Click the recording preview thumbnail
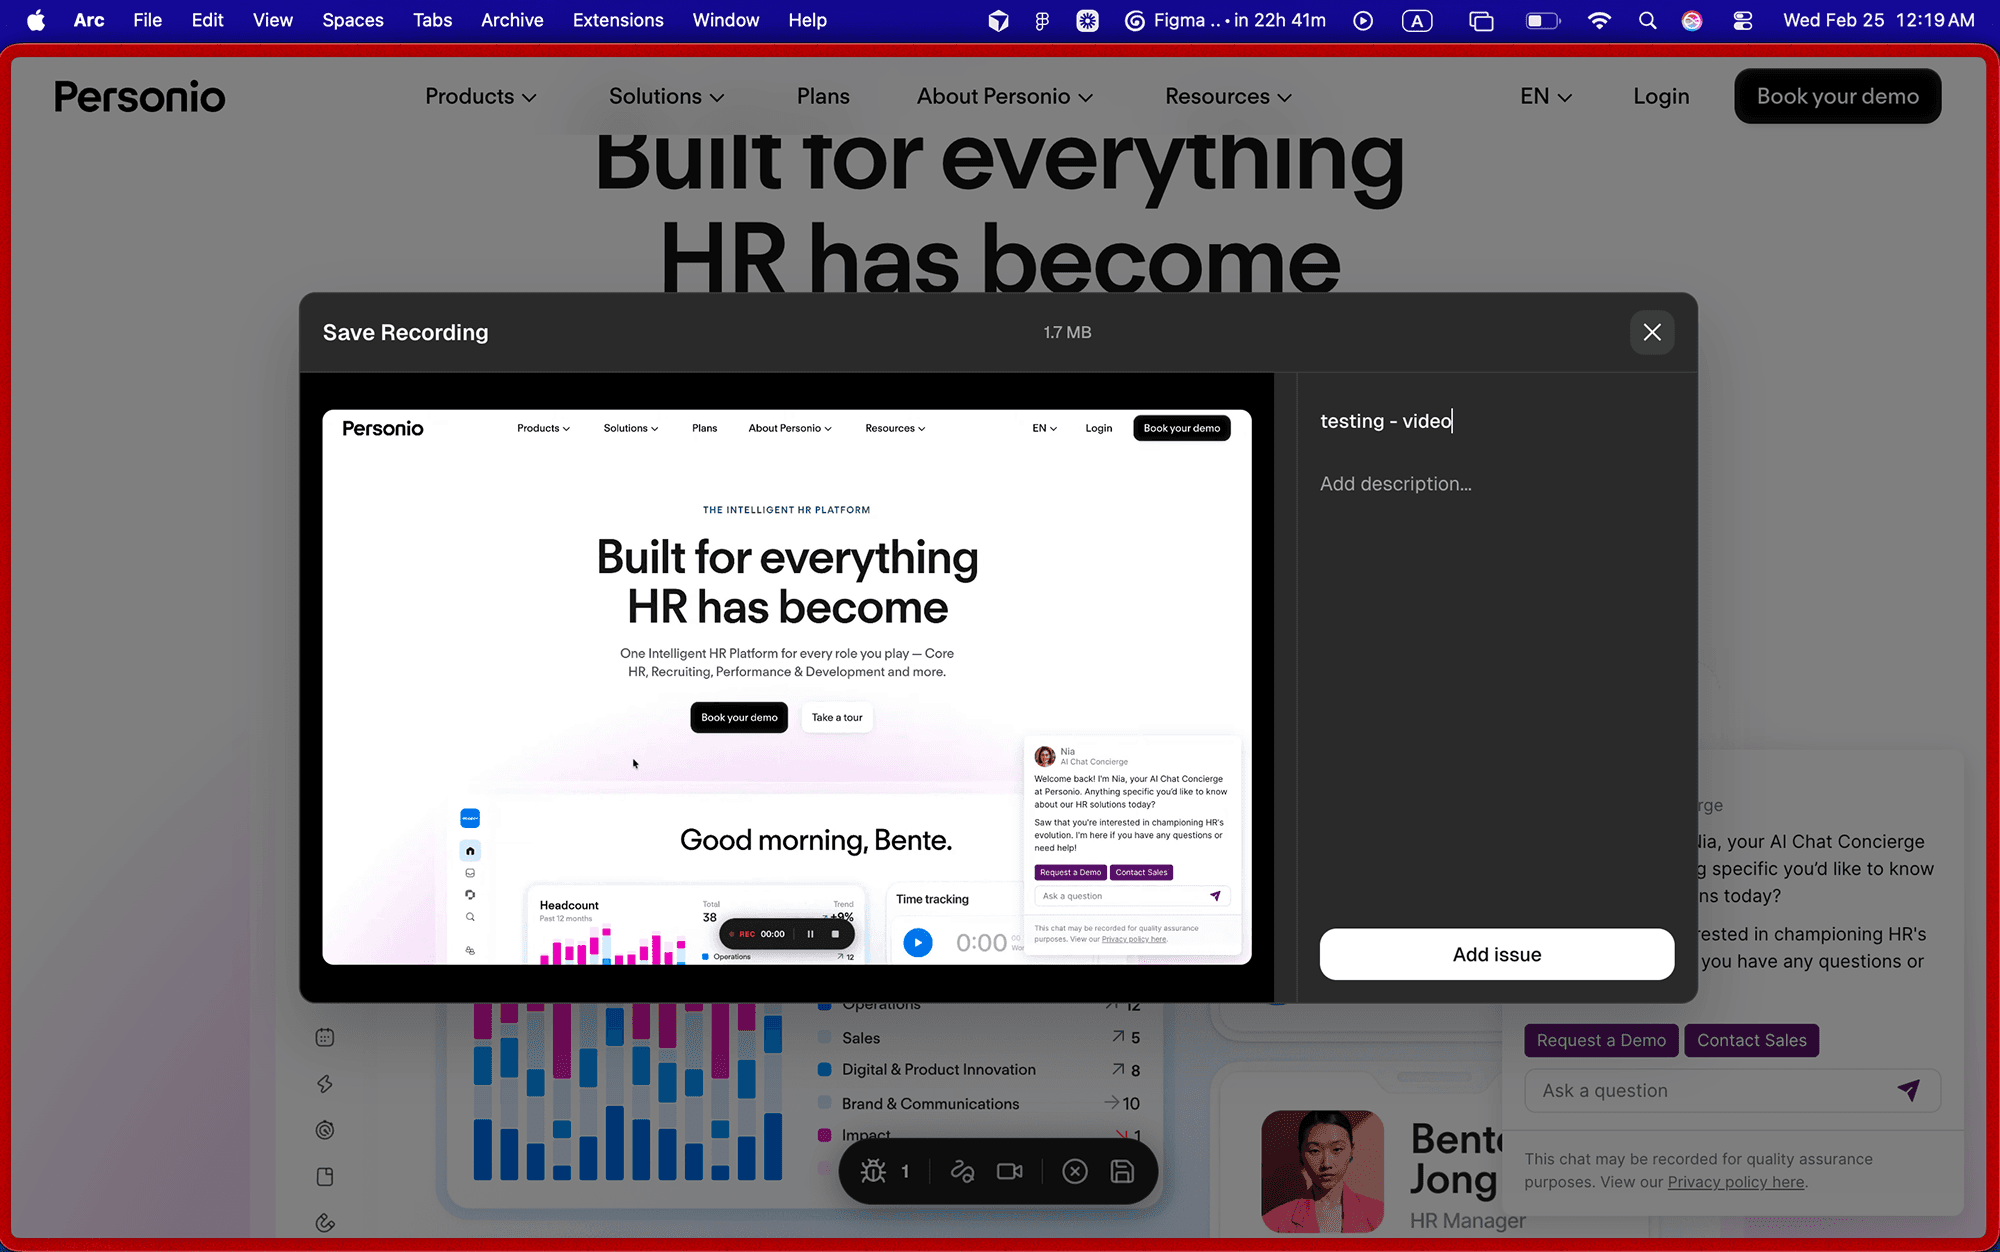 tap(786, 686)
